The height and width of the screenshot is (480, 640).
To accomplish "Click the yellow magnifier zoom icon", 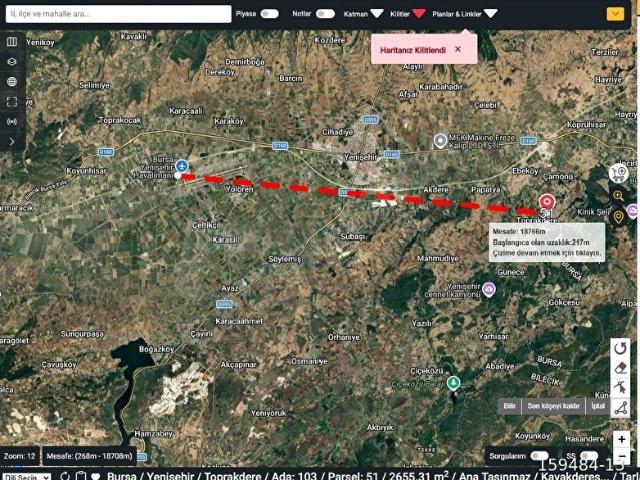I will (619, 196).
